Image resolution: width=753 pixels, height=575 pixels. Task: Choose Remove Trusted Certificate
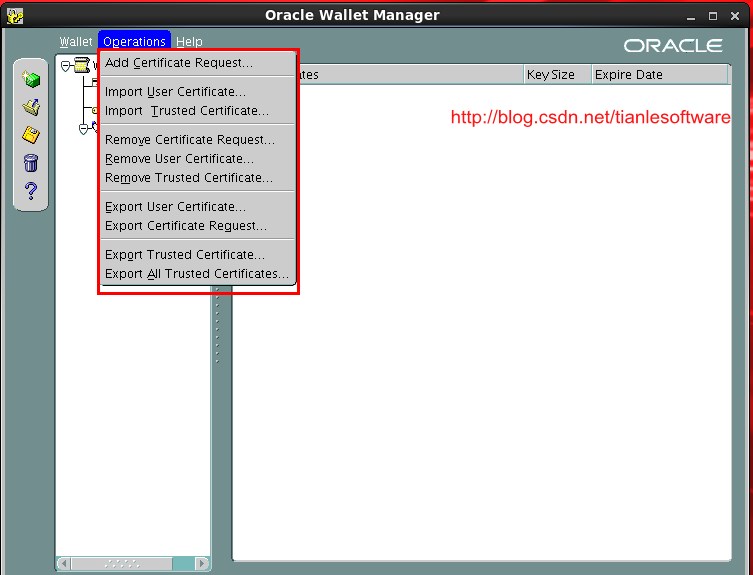198,178
